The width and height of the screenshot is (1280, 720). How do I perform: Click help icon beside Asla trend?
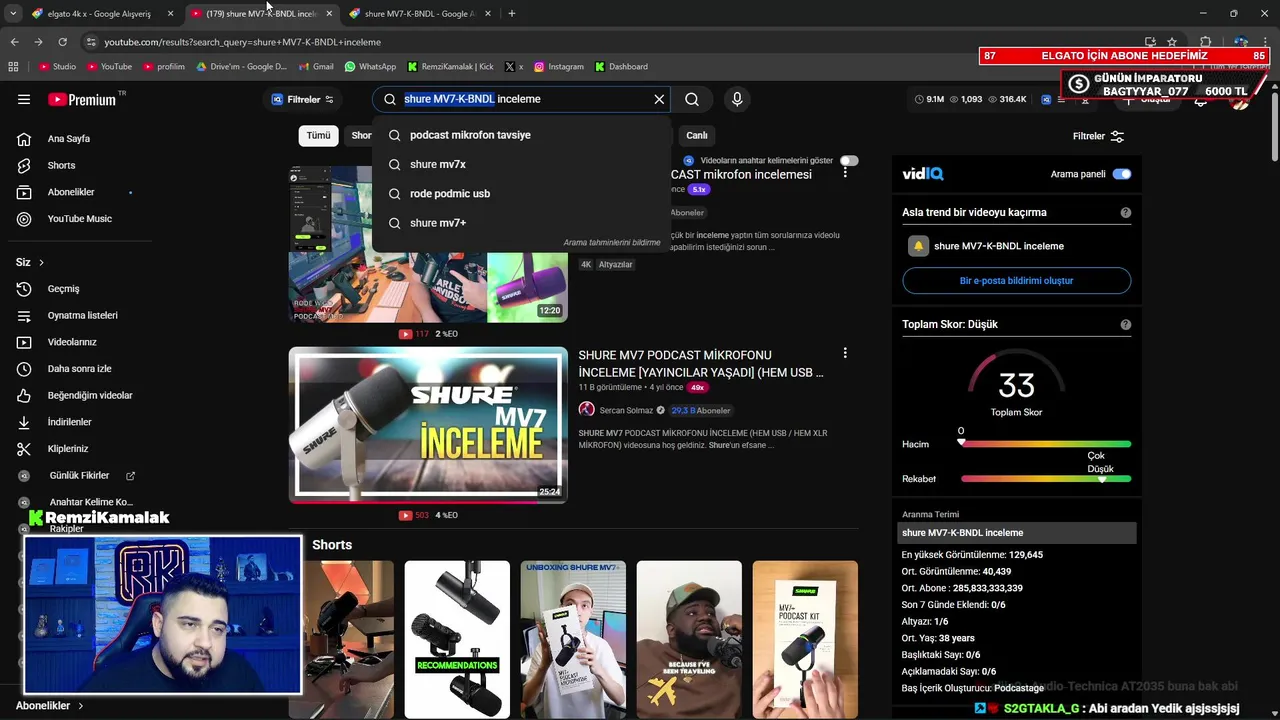tap(1126, 213)
